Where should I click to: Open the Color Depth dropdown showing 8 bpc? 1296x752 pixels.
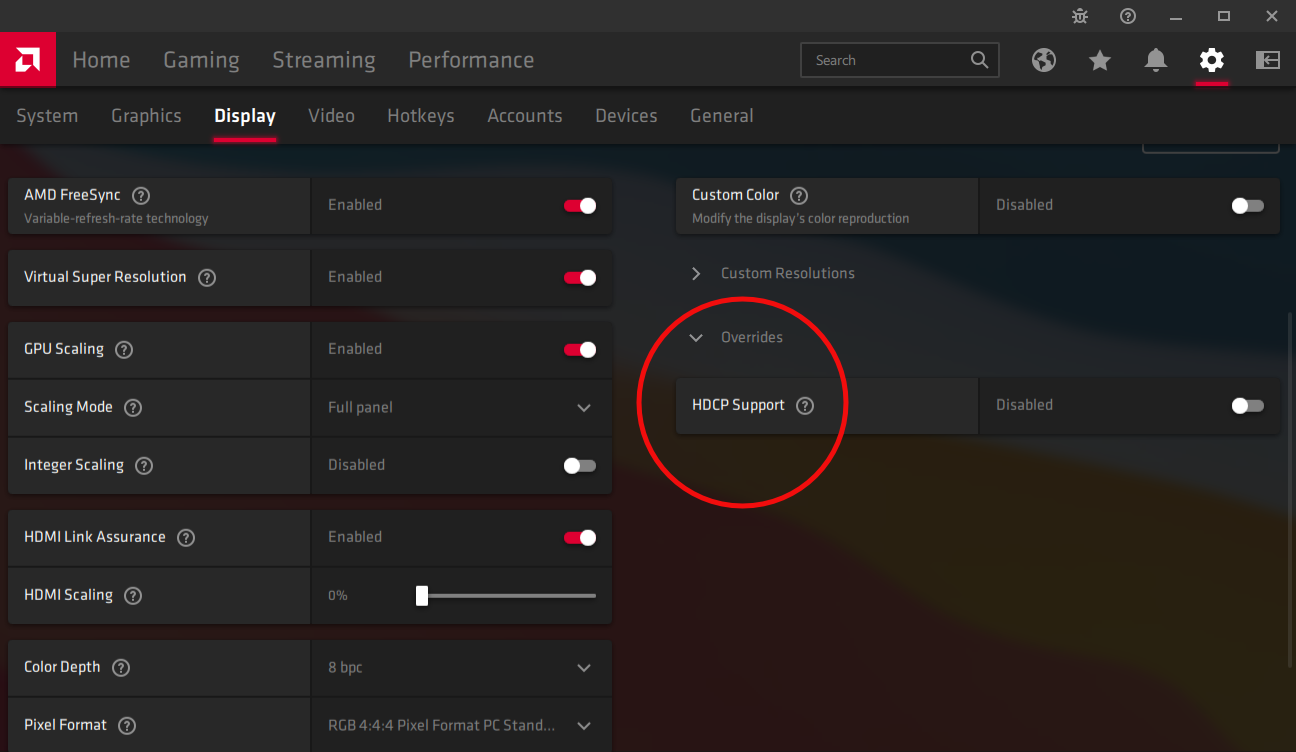point(461,667)
